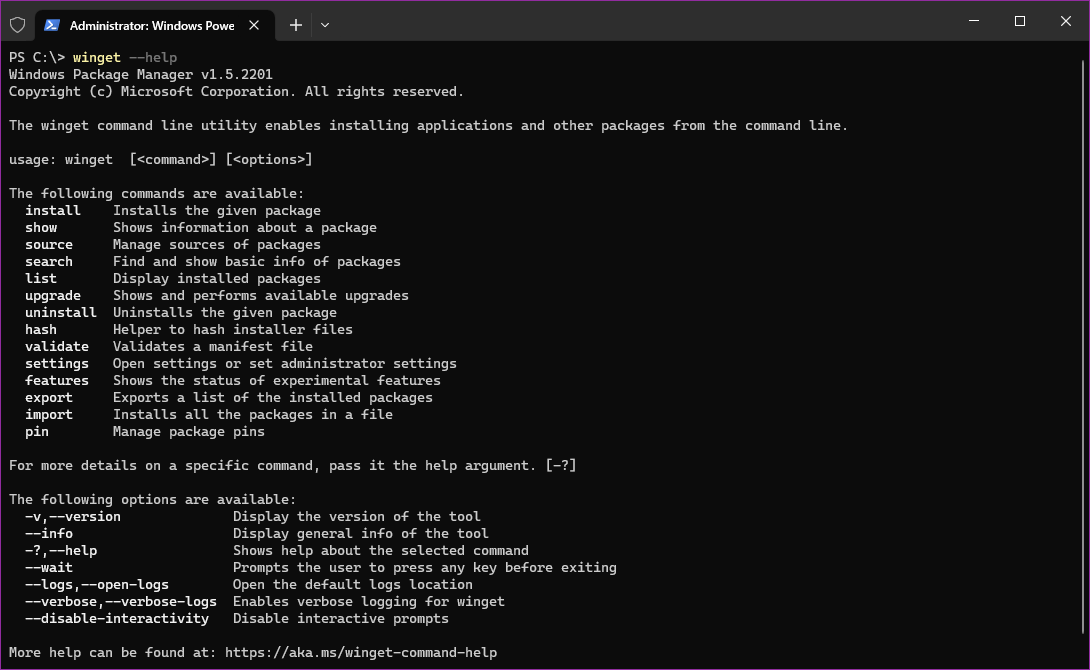The width and height of the screenshot is (1090, 670).
Task: Click the 'PS C:\>' prompt text
Action: [37, 58]
